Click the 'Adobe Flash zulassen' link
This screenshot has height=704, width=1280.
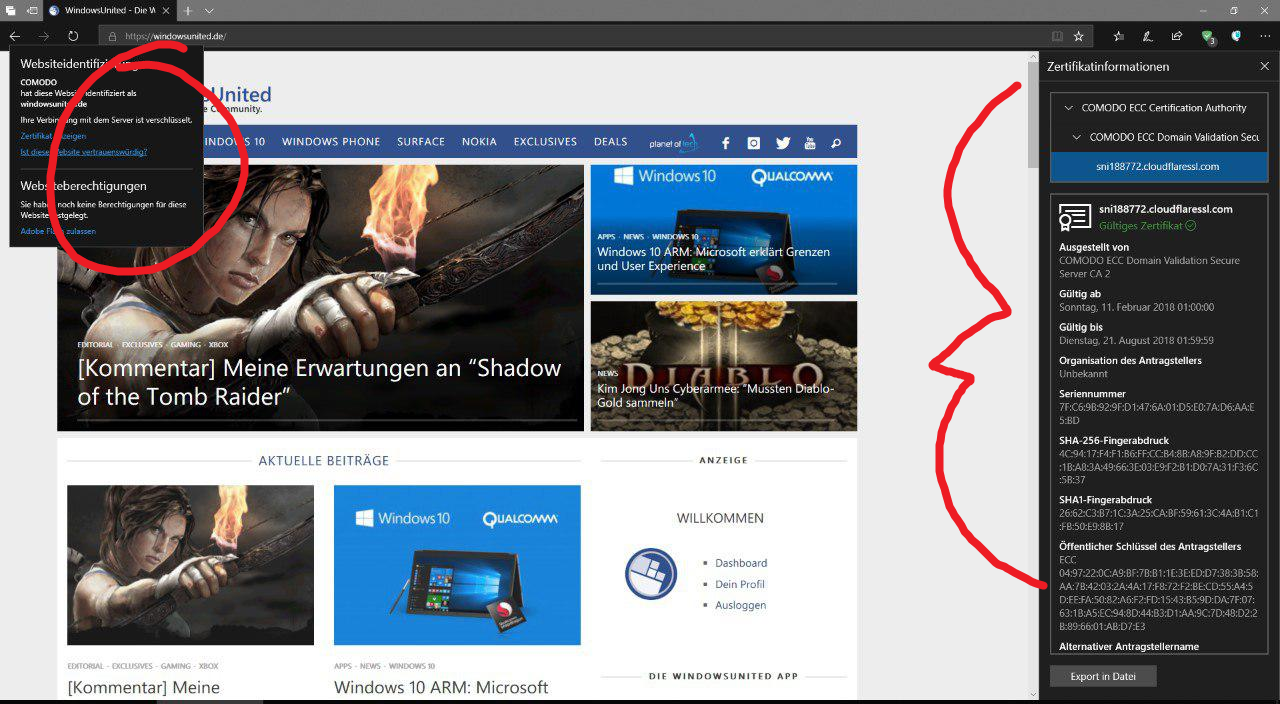point(58,231)
